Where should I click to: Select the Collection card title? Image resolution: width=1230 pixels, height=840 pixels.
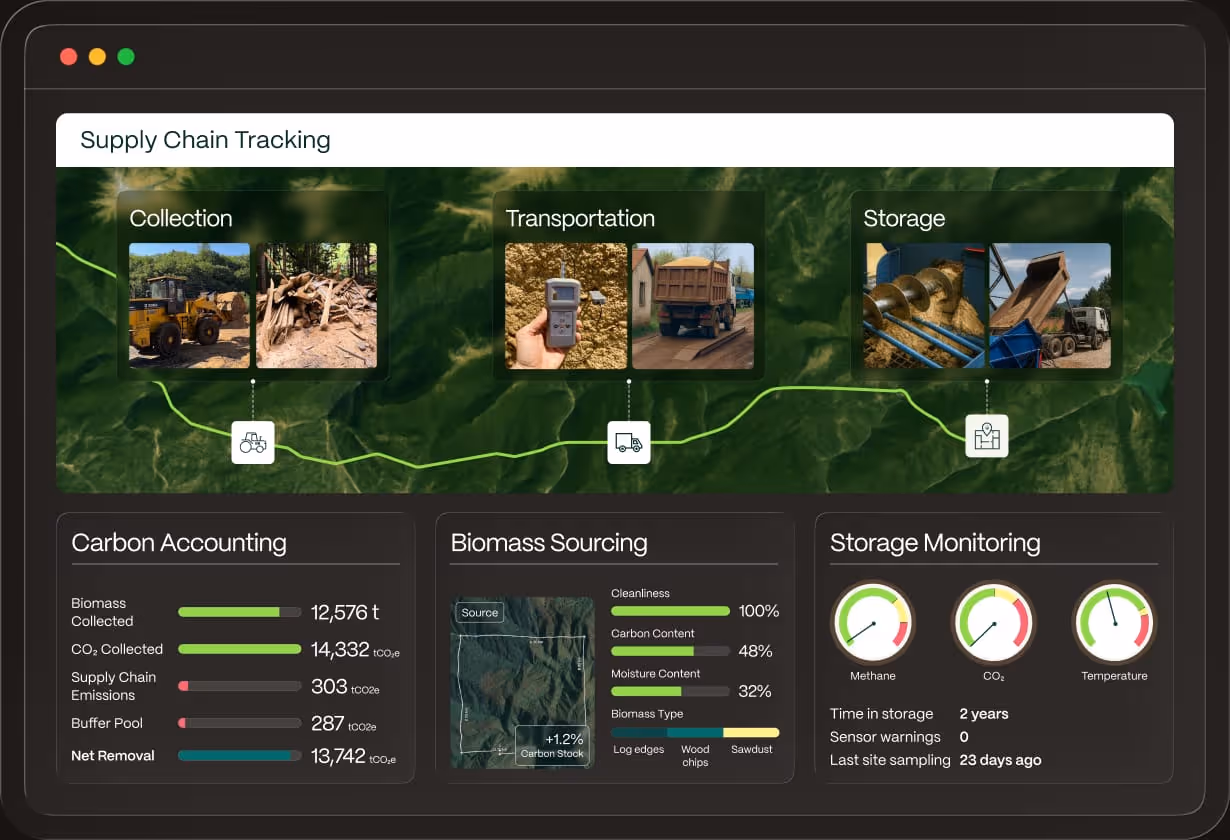(x=181, y=218)
